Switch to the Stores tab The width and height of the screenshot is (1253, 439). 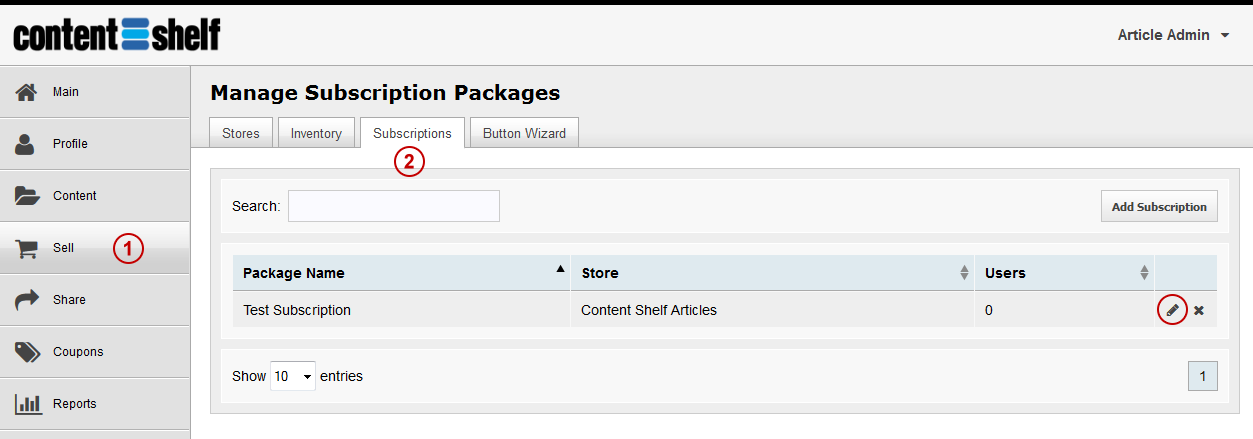[x=241, y=133]
